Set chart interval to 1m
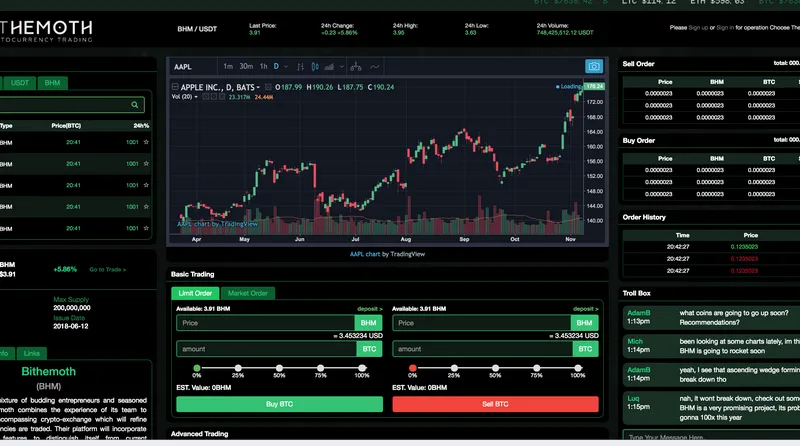The width and height of the screenshot is (800, 446). [x=228, y=66]
